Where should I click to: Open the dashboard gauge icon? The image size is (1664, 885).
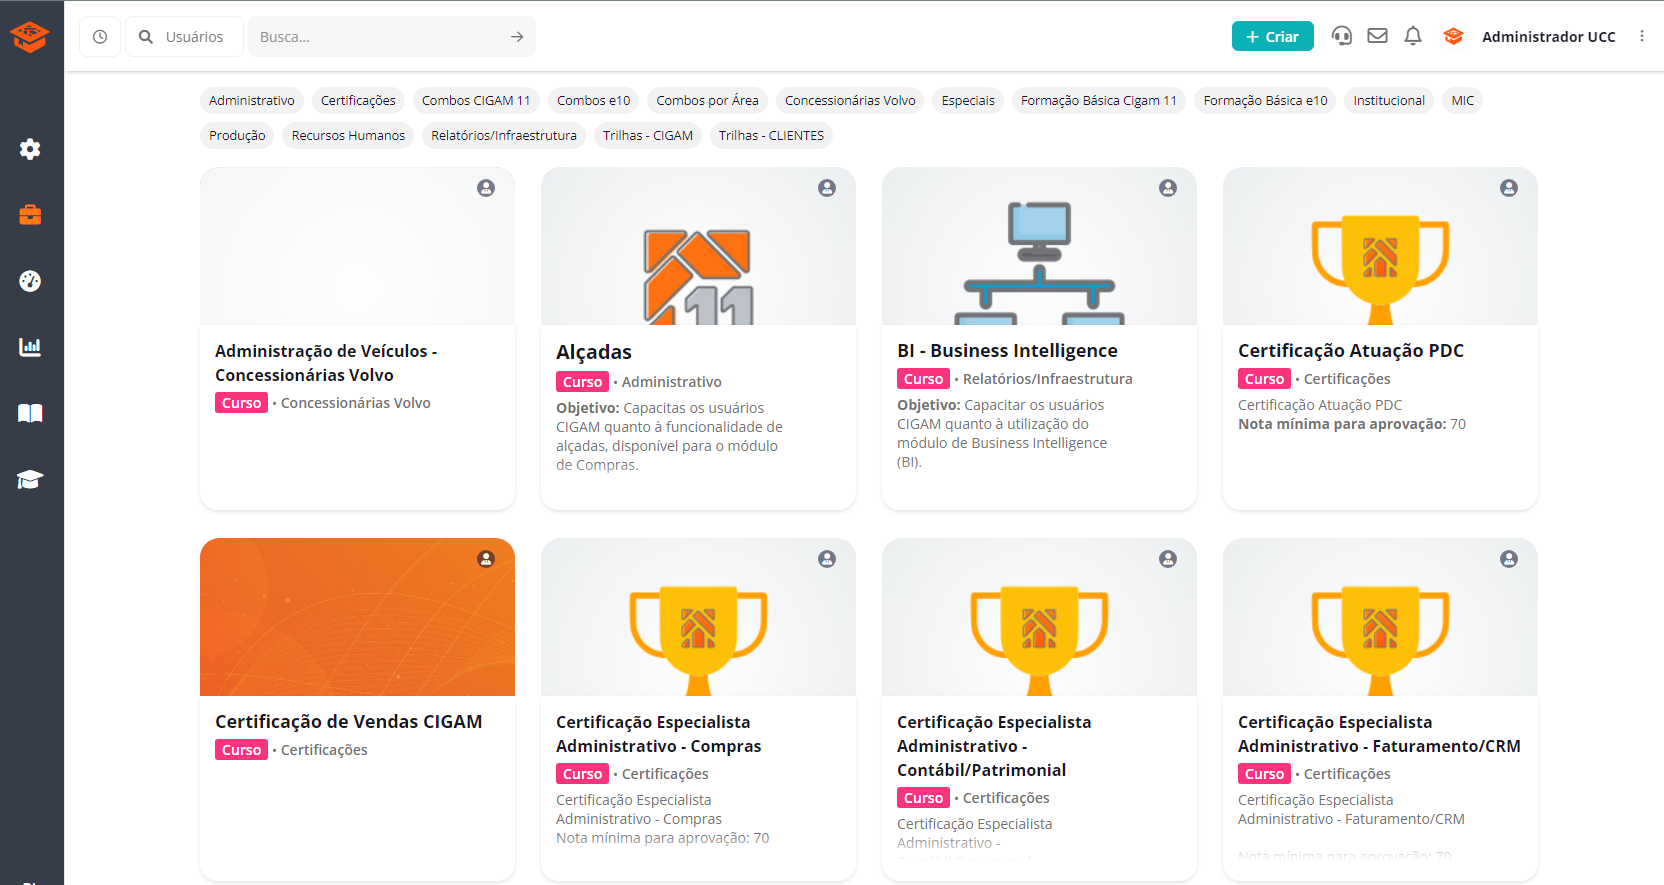pyautogui.click(x=30, y=281)
